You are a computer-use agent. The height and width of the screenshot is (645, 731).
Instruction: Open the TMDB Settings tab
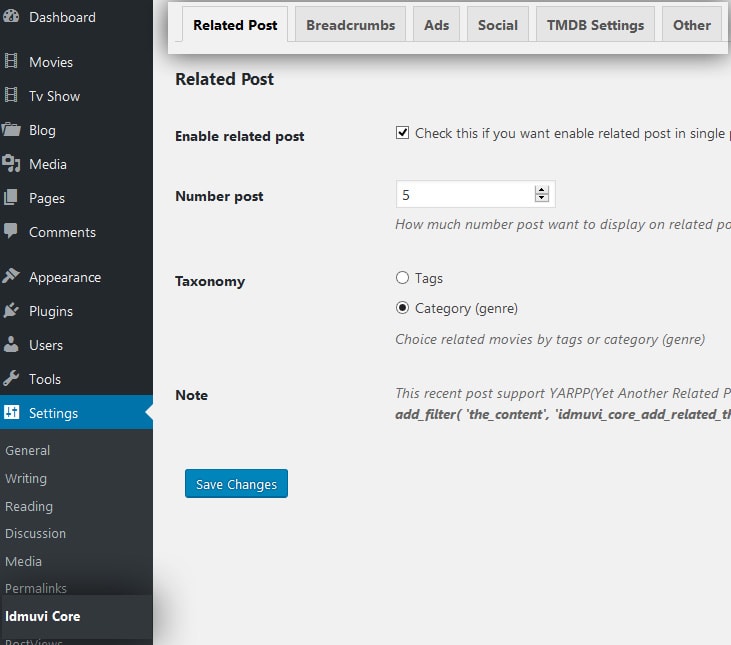(596, 25)
